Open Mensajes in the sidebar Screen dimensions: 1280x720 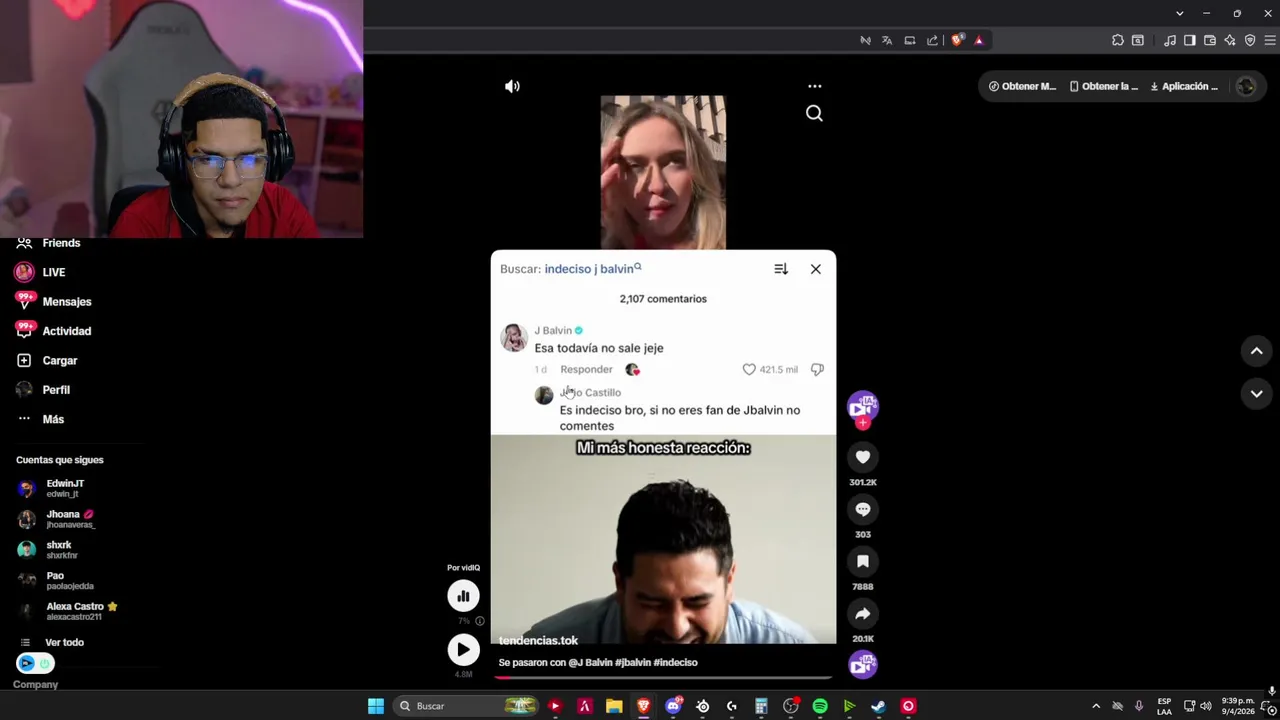click(x=67, y=301)
